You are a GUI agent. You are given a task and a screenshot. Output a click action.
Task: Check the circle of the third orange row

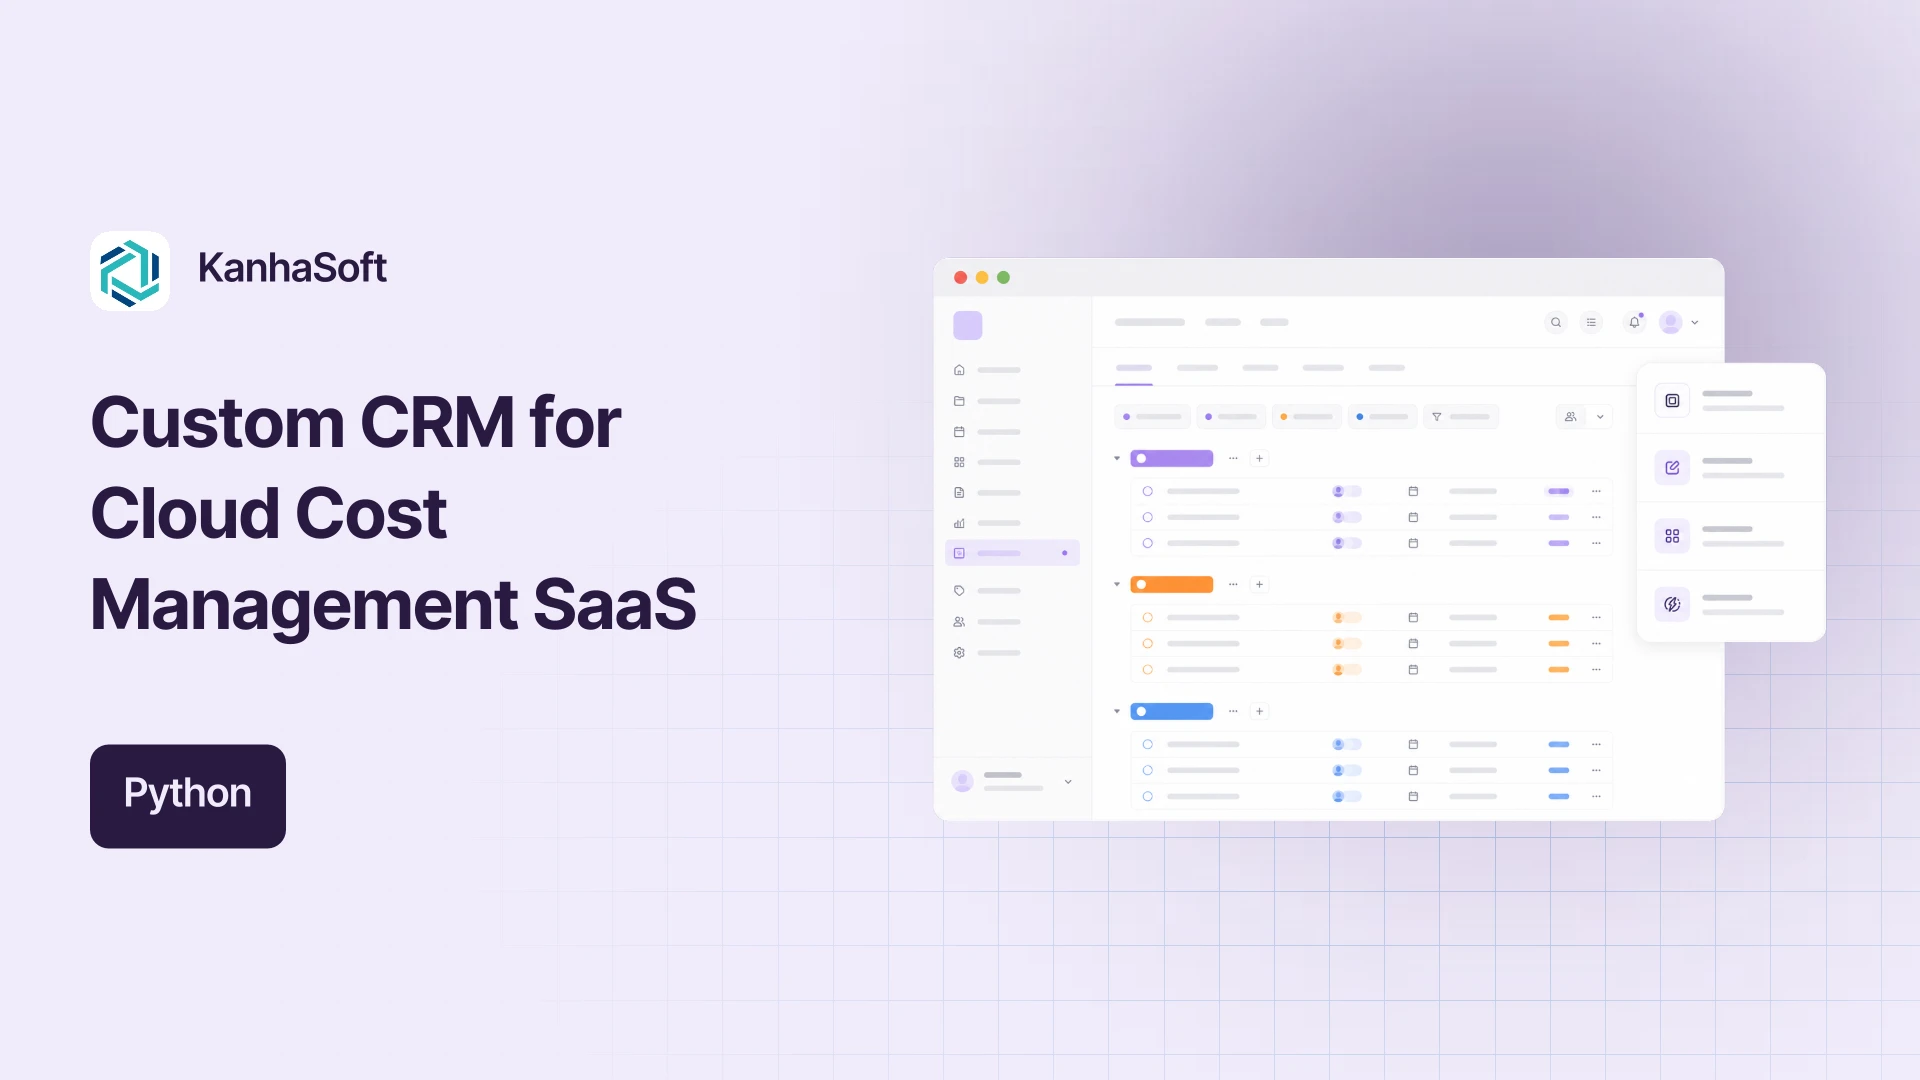[1148, 669]
